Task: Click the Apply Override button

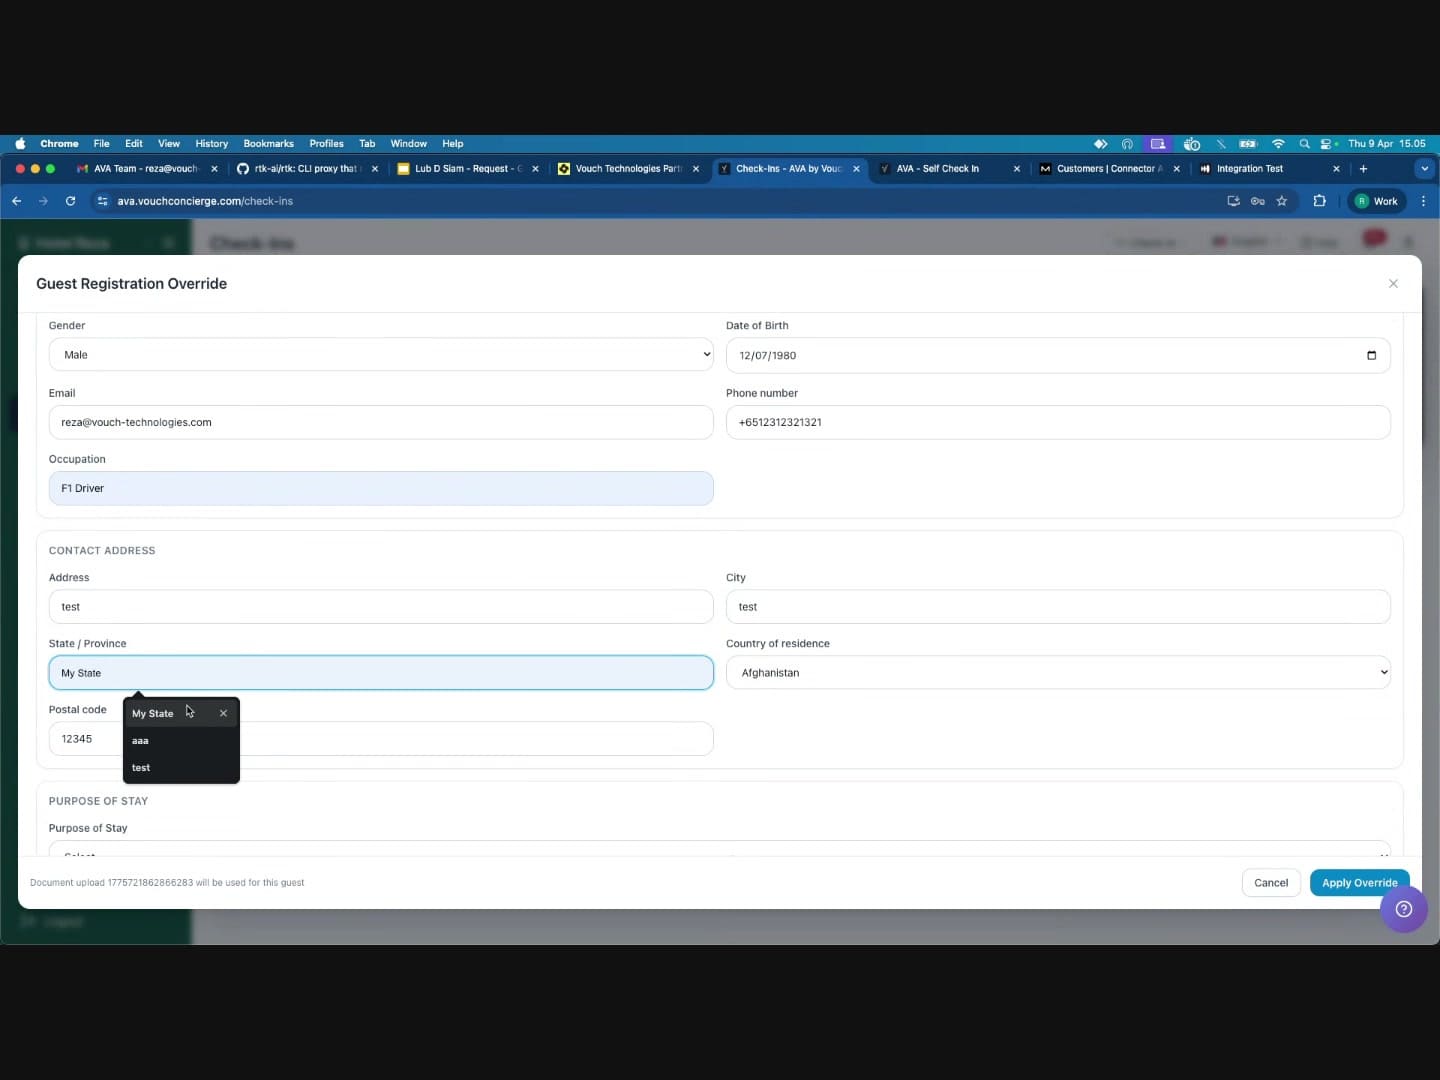Action: [x=1359, y=883]
